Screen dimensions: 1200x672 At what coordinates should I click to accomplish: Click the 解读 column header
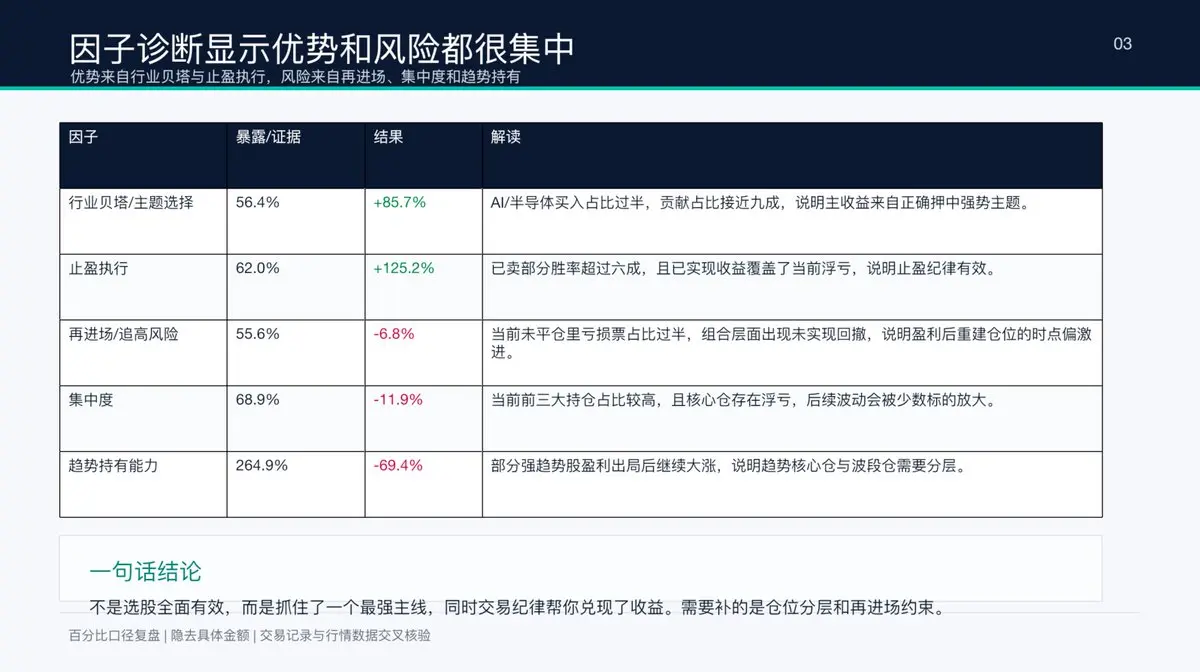(x=506, y=137)
